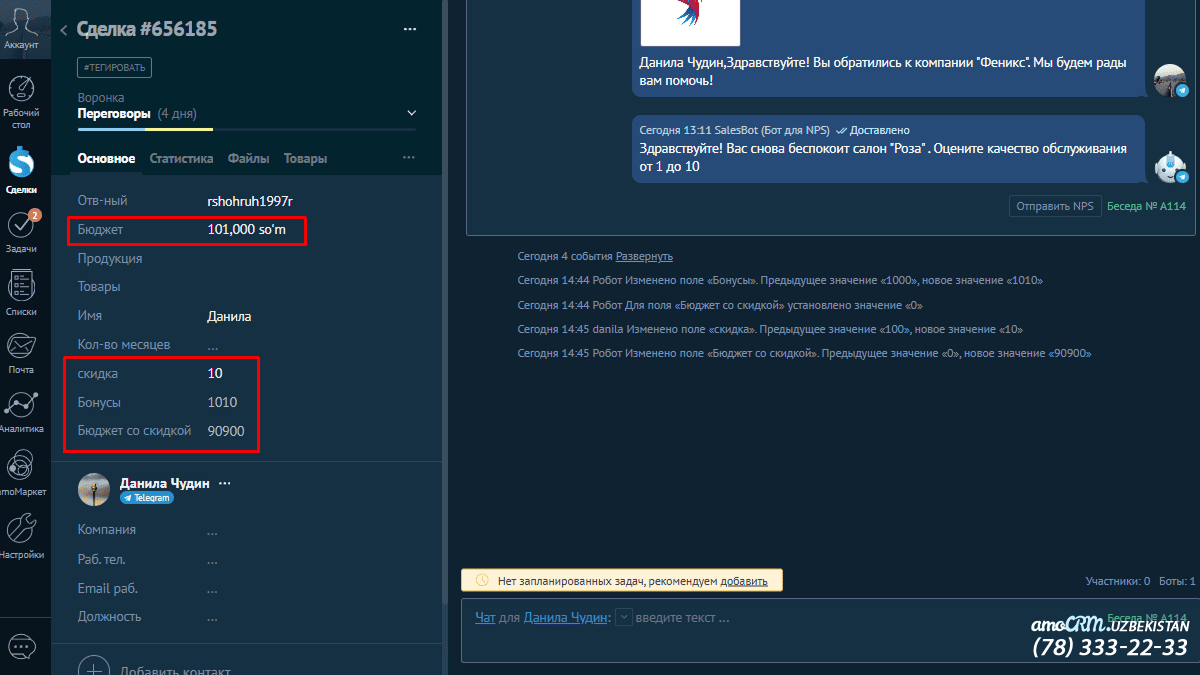Click Данила Чудин's contact avatar
1200x675 pixels.
94,489
